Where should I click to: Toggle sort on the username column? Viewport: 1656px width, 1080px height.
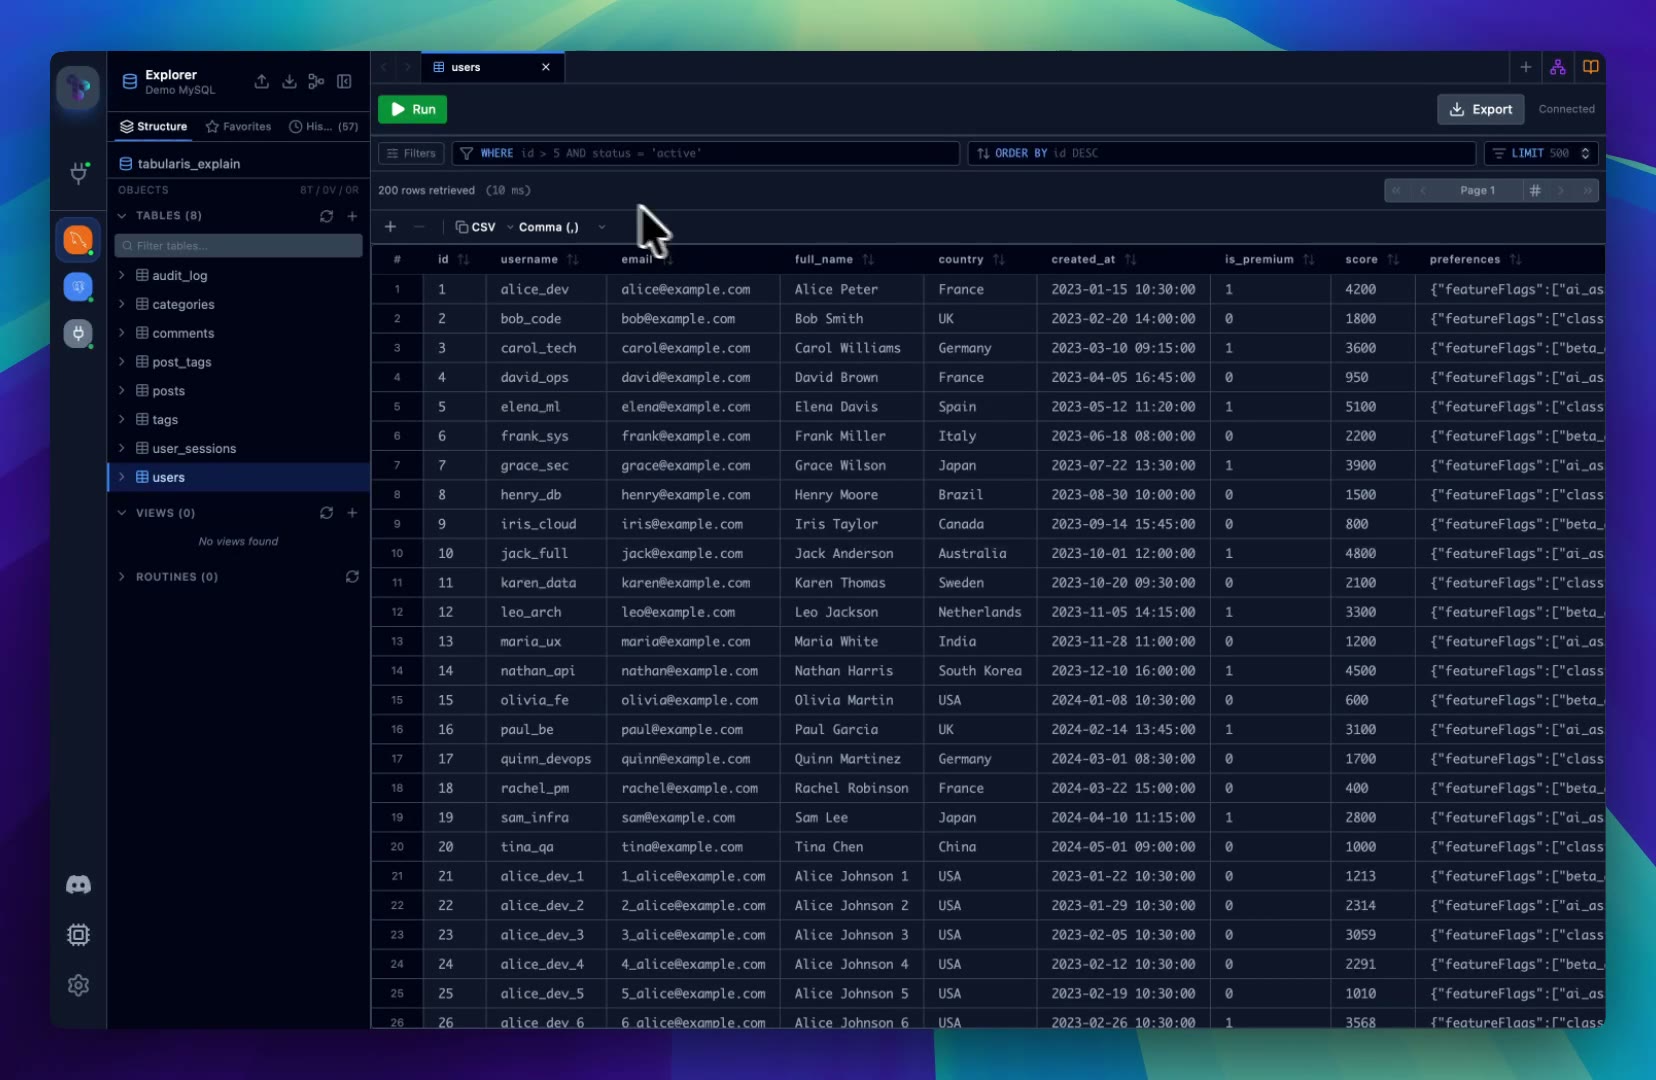(572, 260)
